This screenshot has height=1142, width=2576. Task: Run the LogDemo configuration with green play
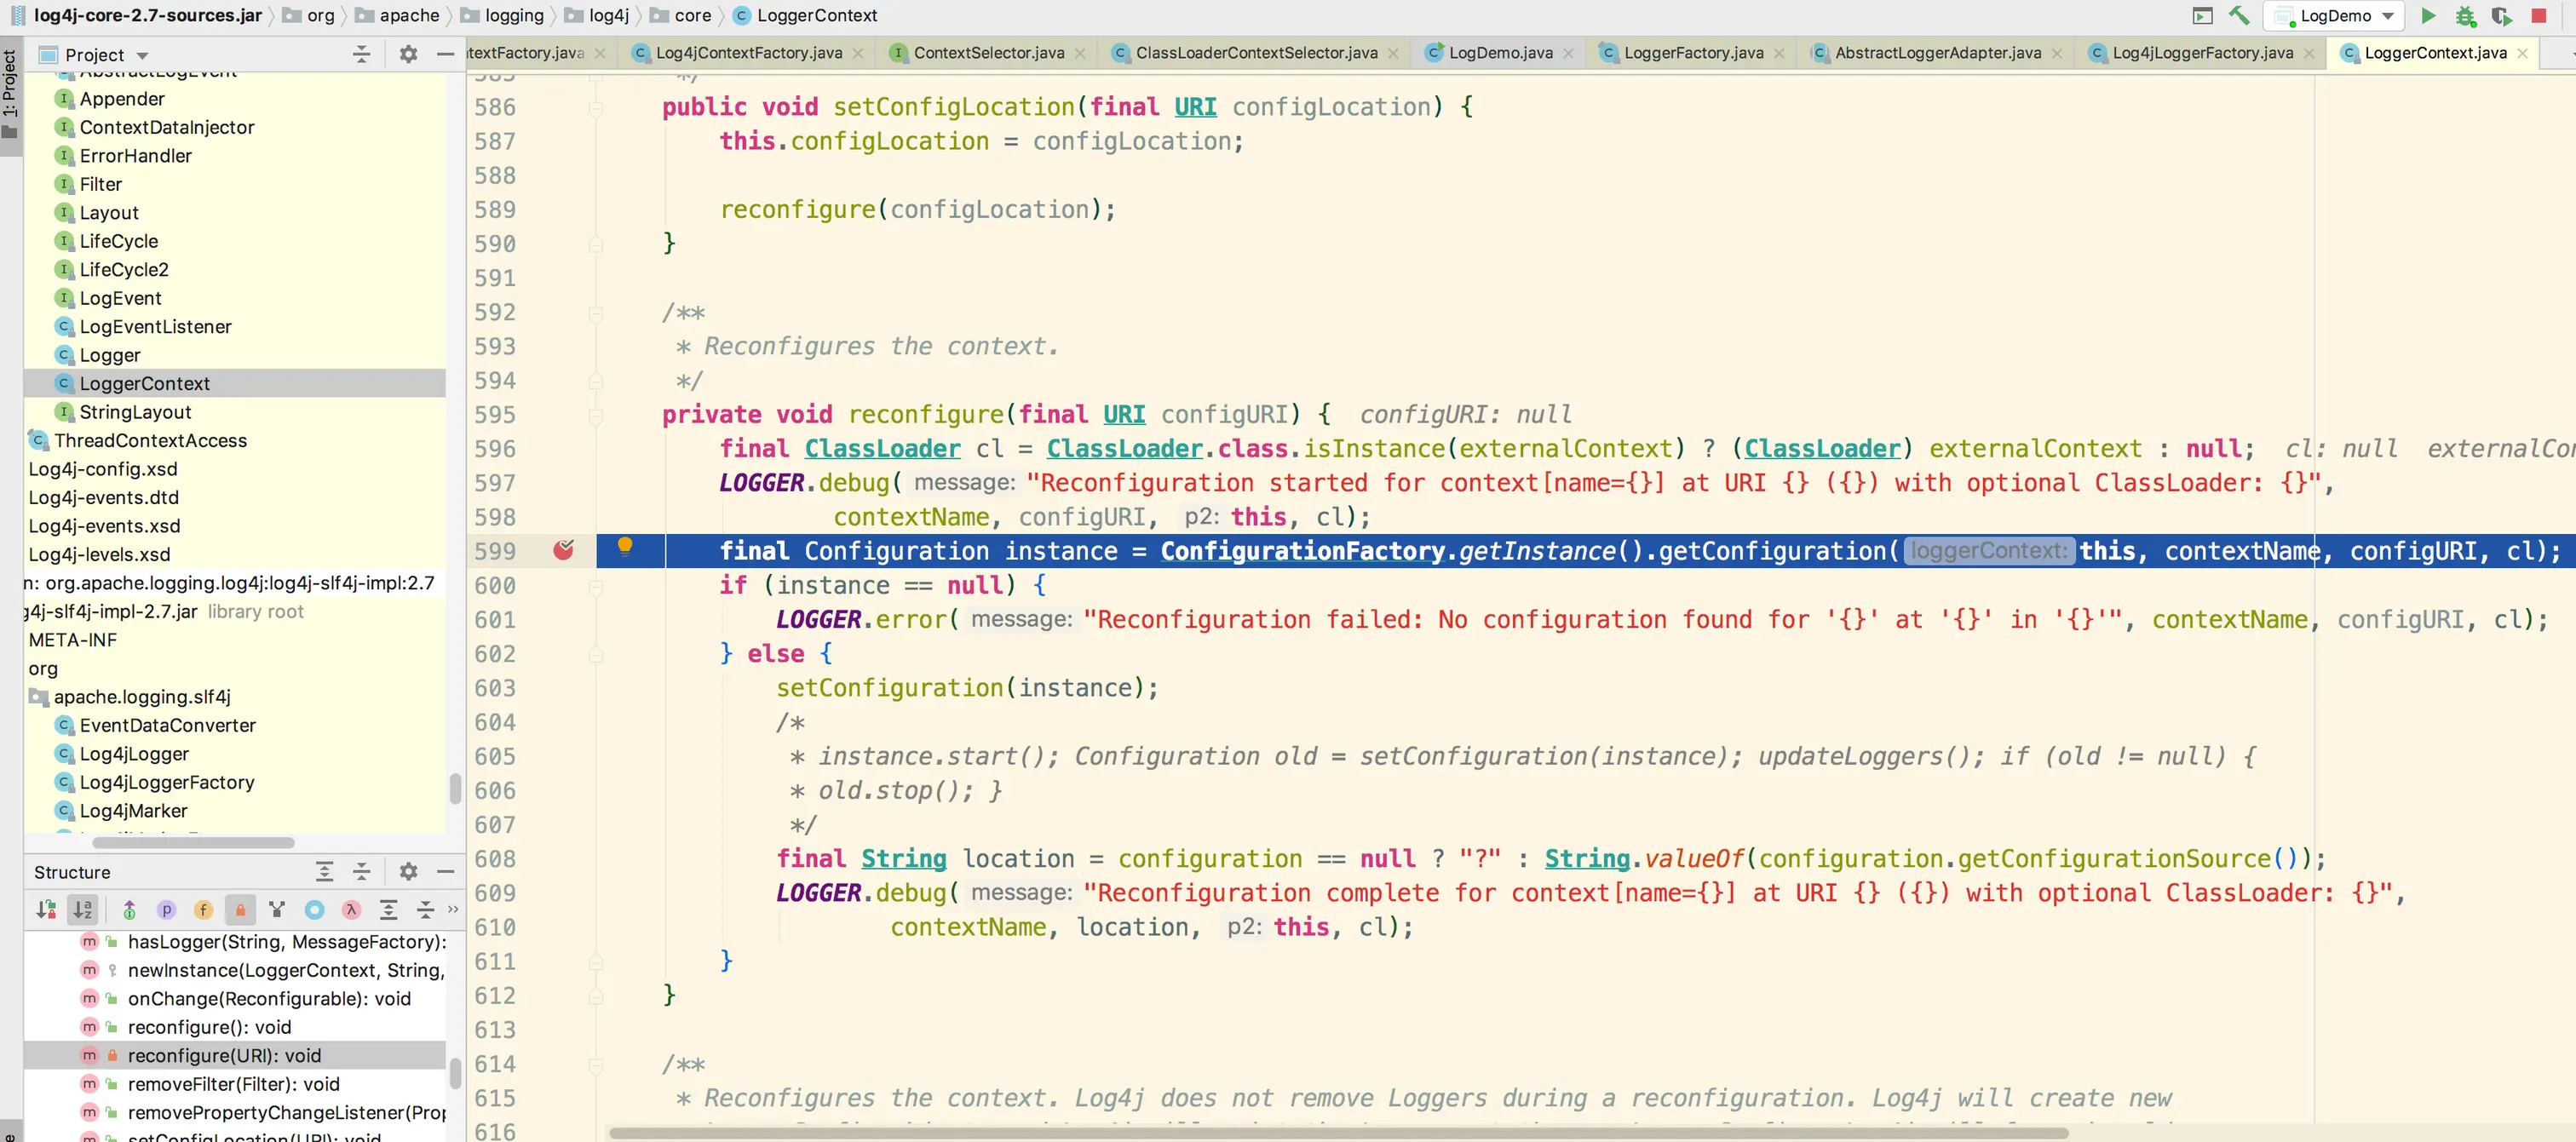pyautogui.click(x=2428, y=15)
